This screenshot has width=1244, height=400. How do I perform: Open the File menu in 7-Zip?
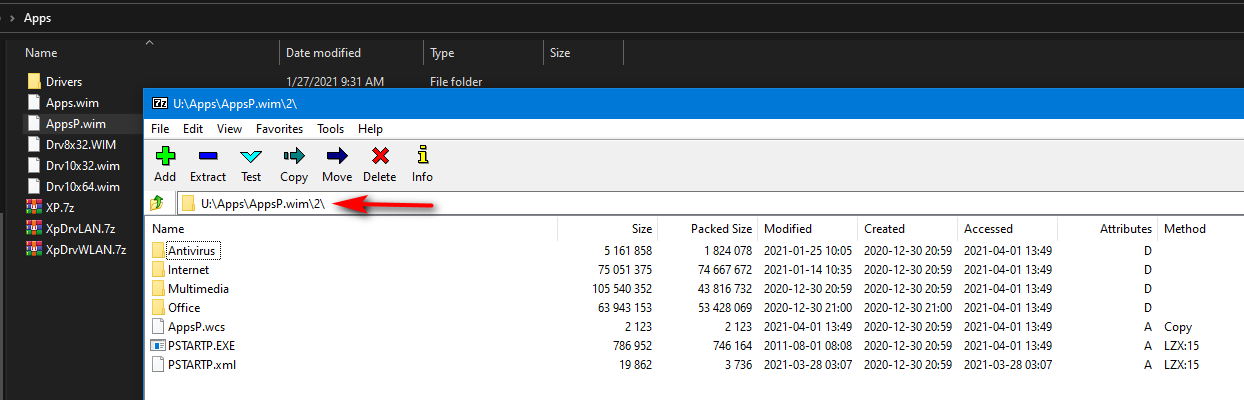[160, 129]
